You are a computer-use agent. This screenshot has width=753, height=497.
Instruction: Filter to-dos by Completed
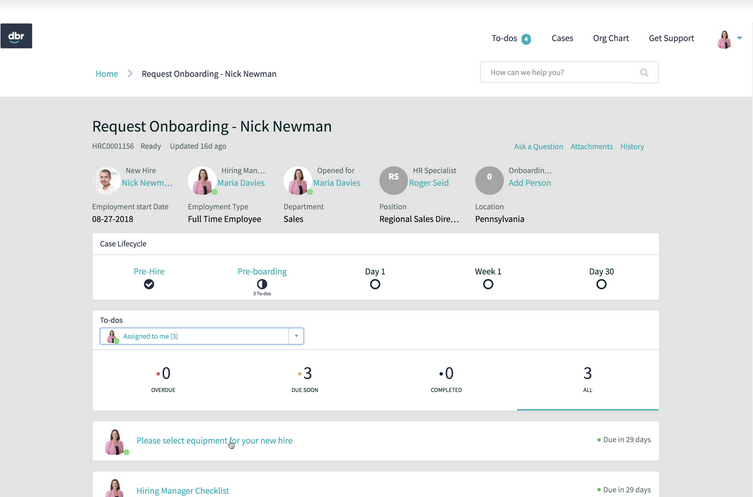[446, 379]
